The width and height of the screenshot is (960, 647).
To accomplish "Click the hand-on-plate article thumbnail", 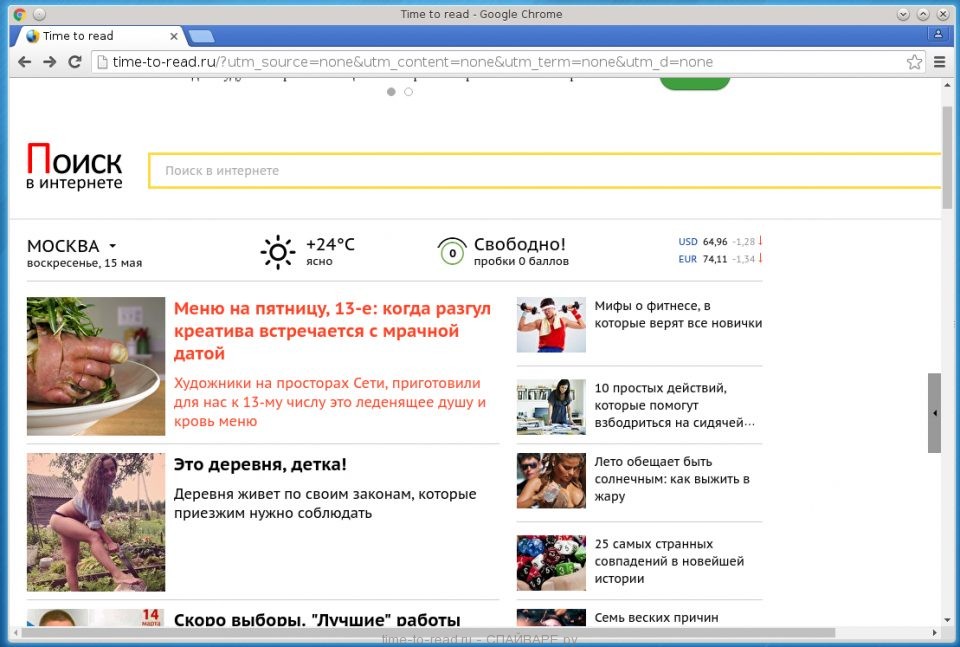I will pos(96,366).
